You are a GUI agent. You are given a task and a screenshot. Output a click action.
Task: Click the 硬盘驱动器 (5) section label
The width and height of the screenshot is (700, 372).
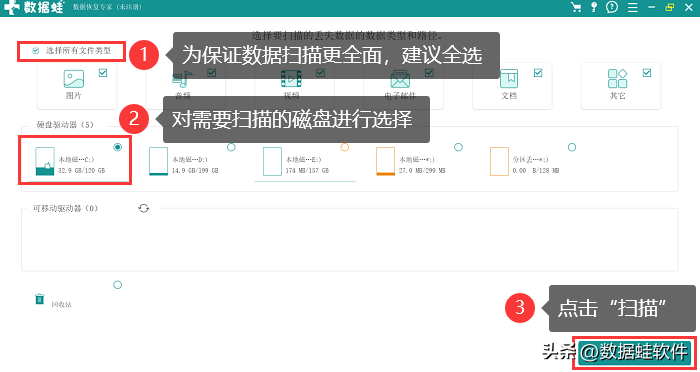(x=65, y=125)
